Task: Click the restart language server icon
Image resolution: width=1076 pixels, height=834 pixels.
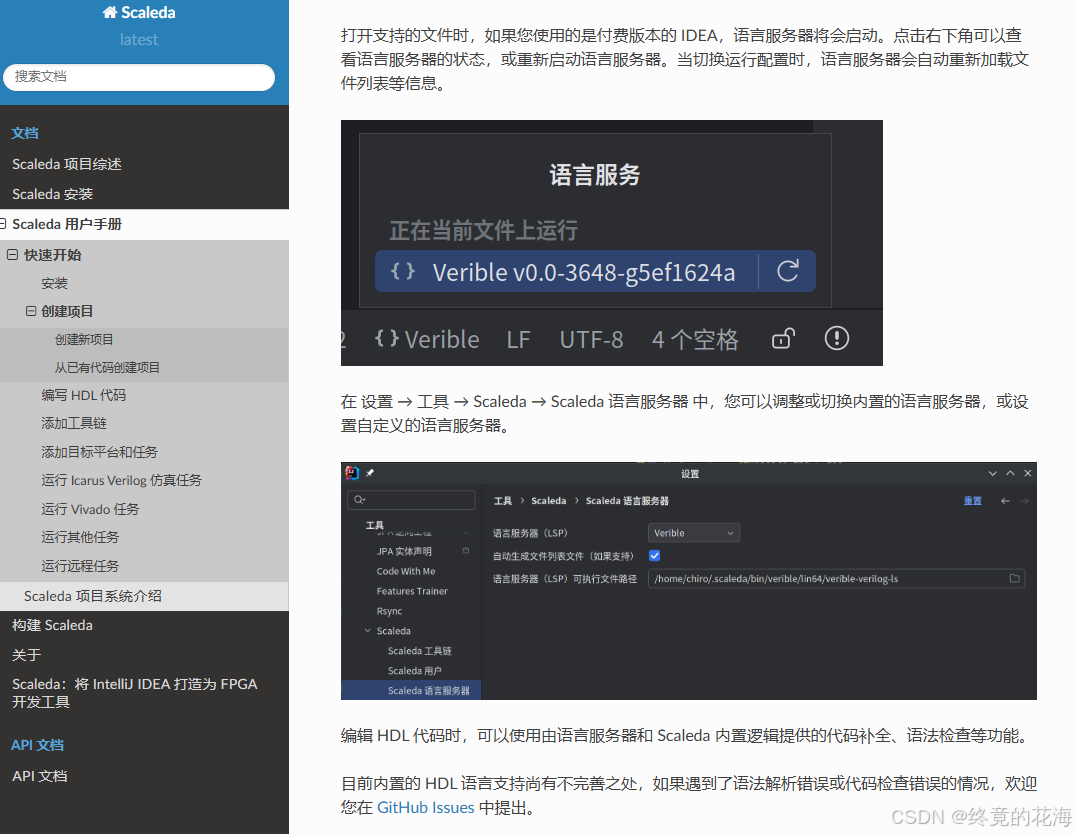Action: tap(788, 271)
